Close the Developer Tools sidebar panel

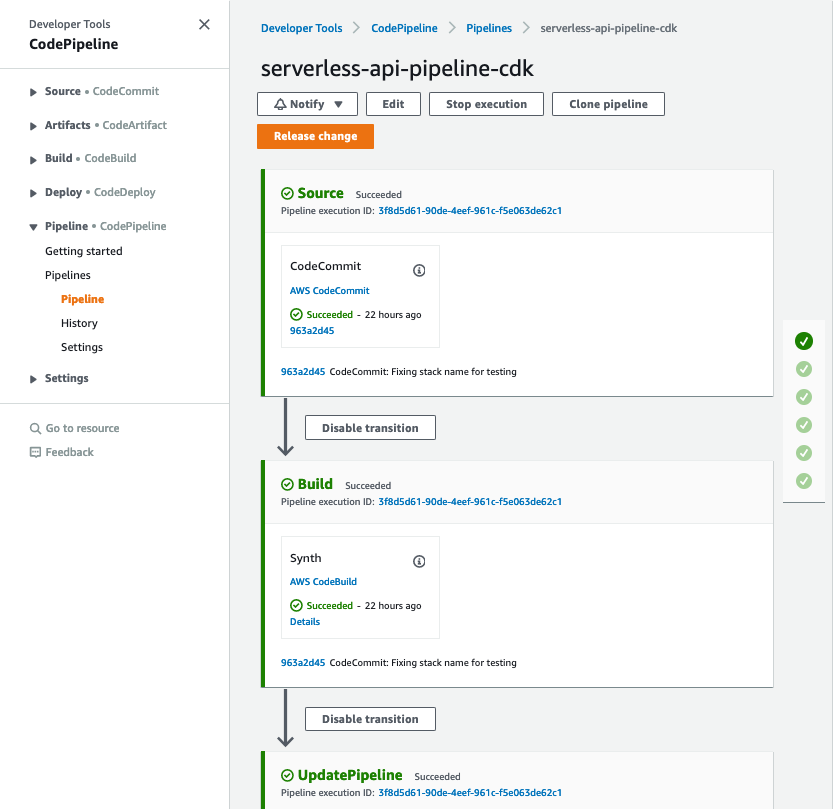[204, 24]
